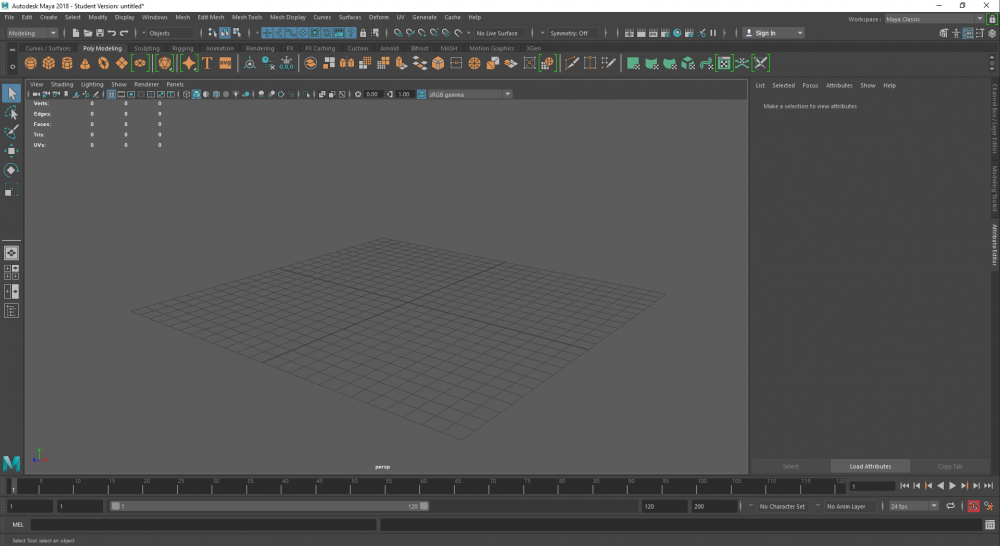
Task: Toggle playback loop button
Action: tap(951, 506)
